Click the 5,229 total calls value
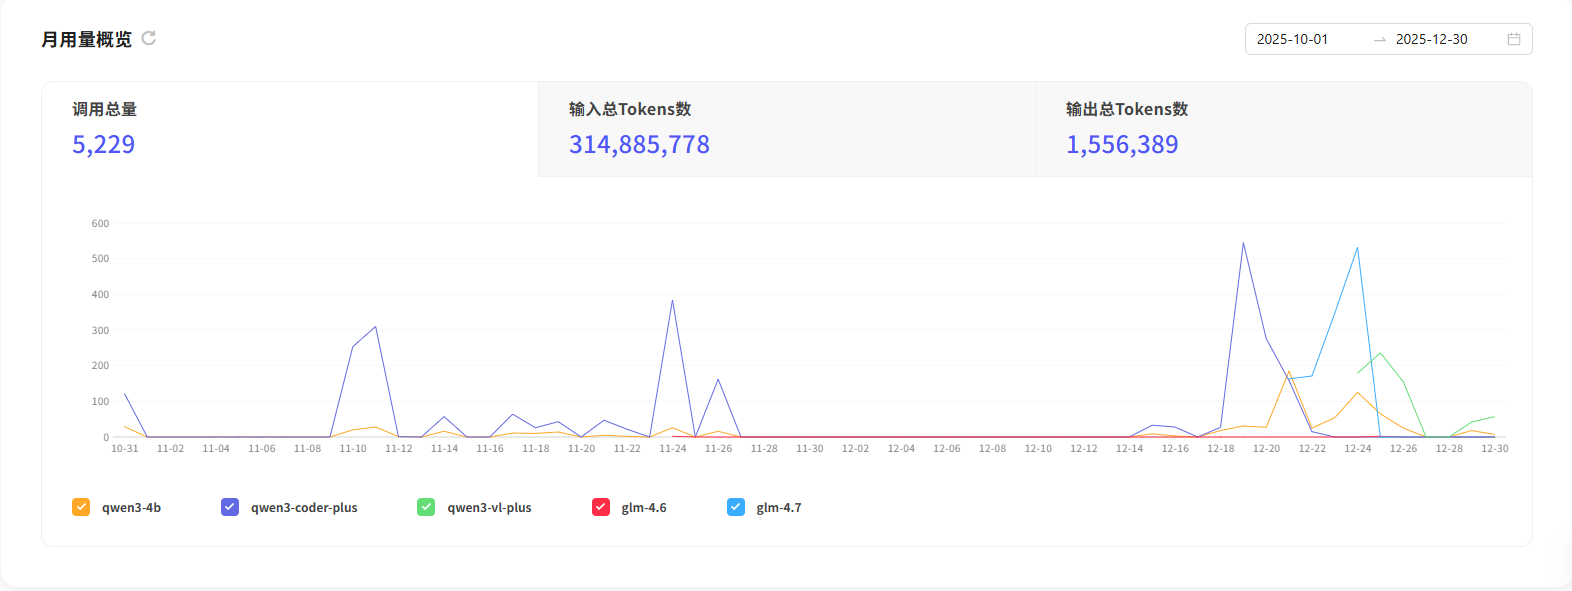 tap(103, 145)
